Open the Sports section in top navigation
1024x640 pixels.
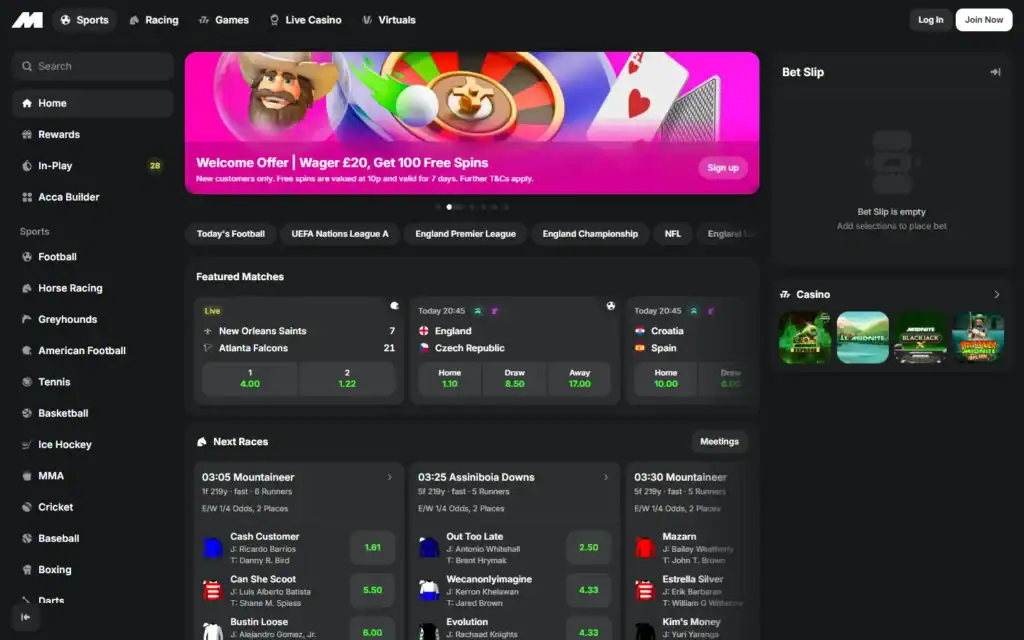84,20
